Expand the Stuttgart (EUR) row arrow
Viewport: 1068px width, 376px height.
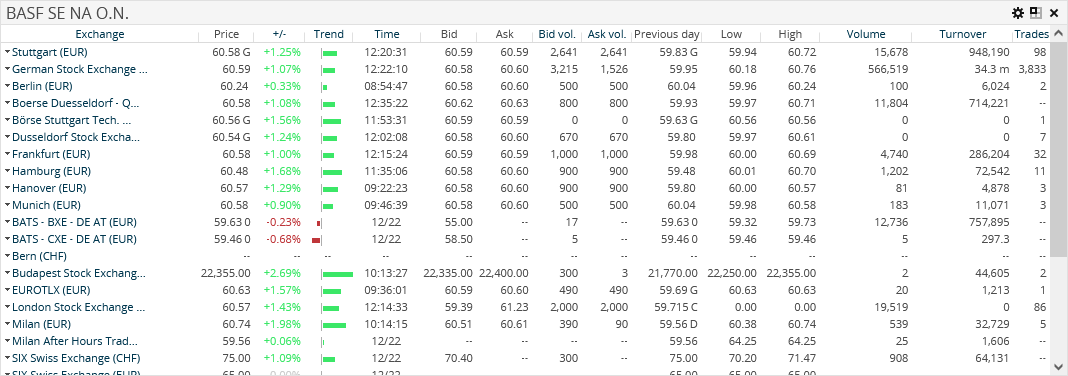point(7,52)
